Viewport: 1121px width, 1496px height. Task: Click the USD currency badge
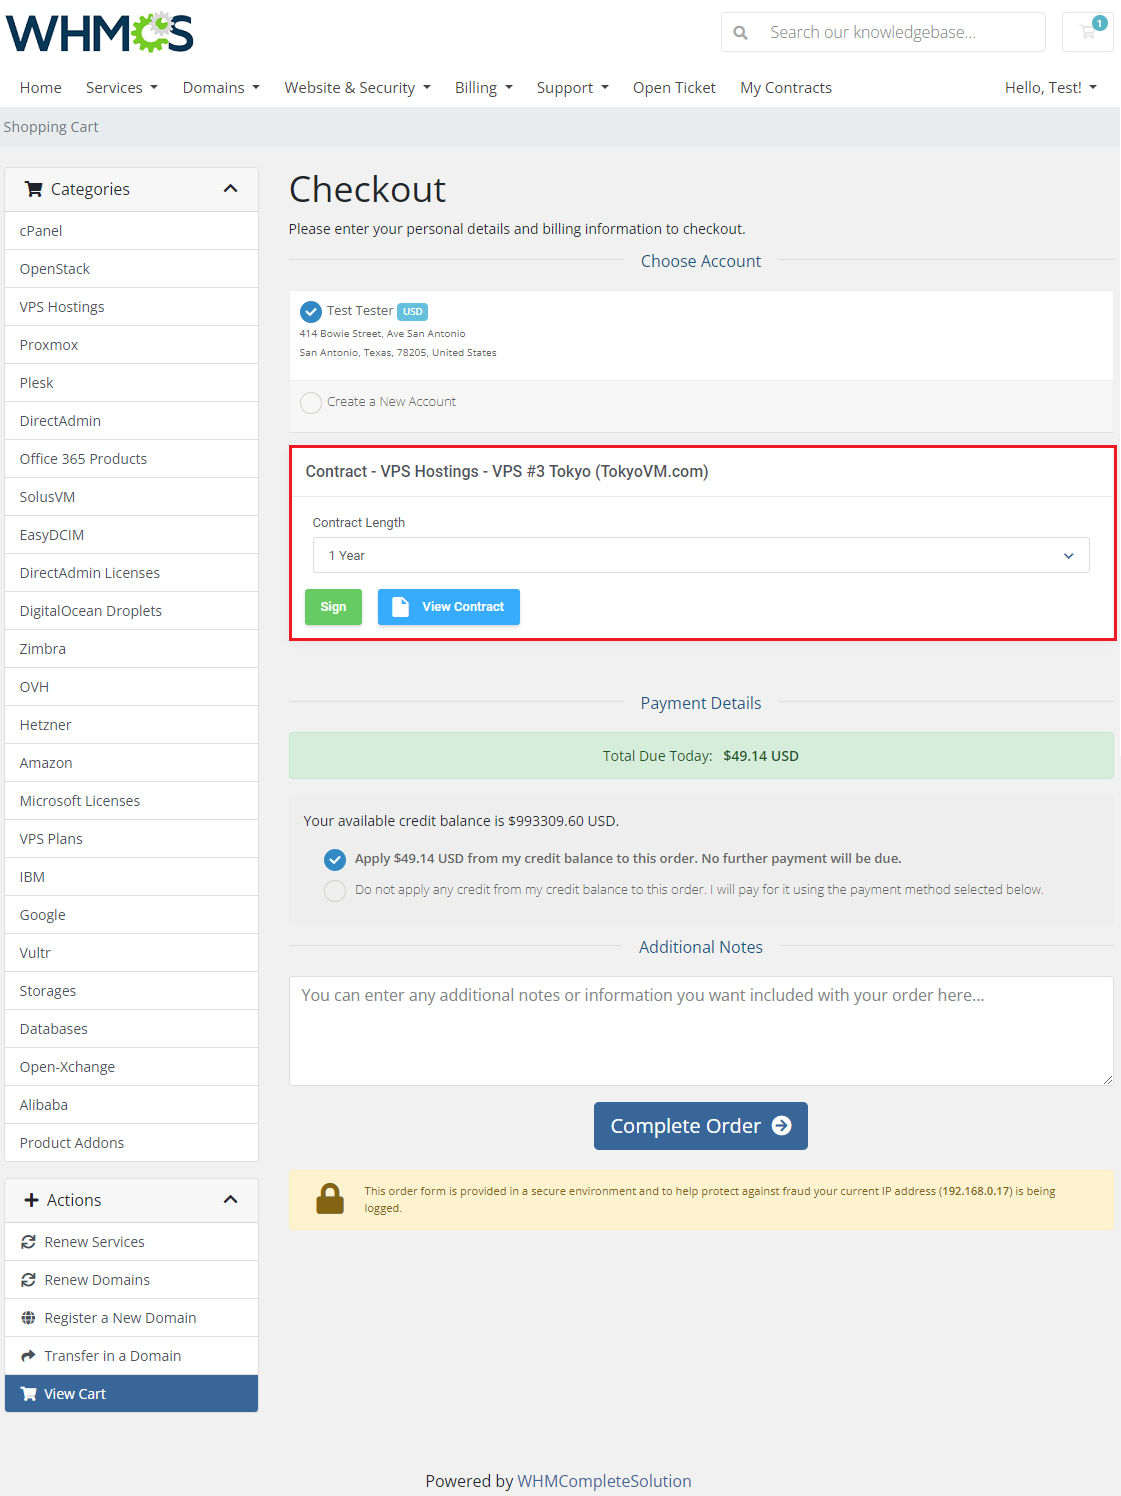[x=413, y=312]
